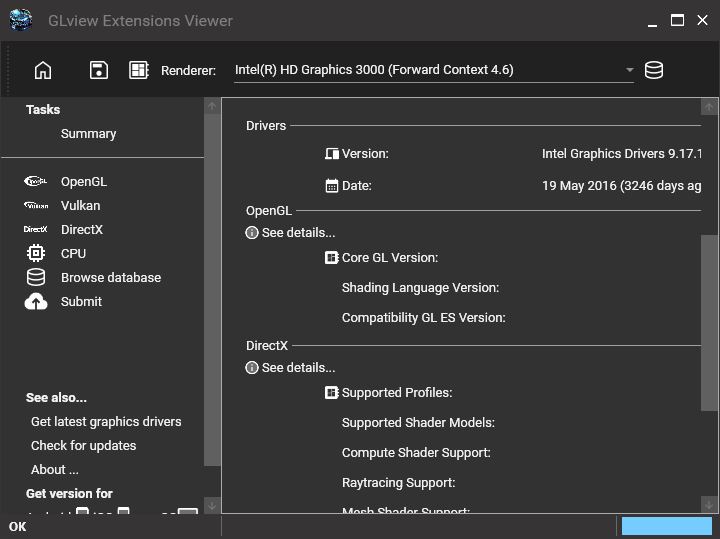Click the See also... heading
The width and height of the screenshot is (720, 539).
(56, 398)
